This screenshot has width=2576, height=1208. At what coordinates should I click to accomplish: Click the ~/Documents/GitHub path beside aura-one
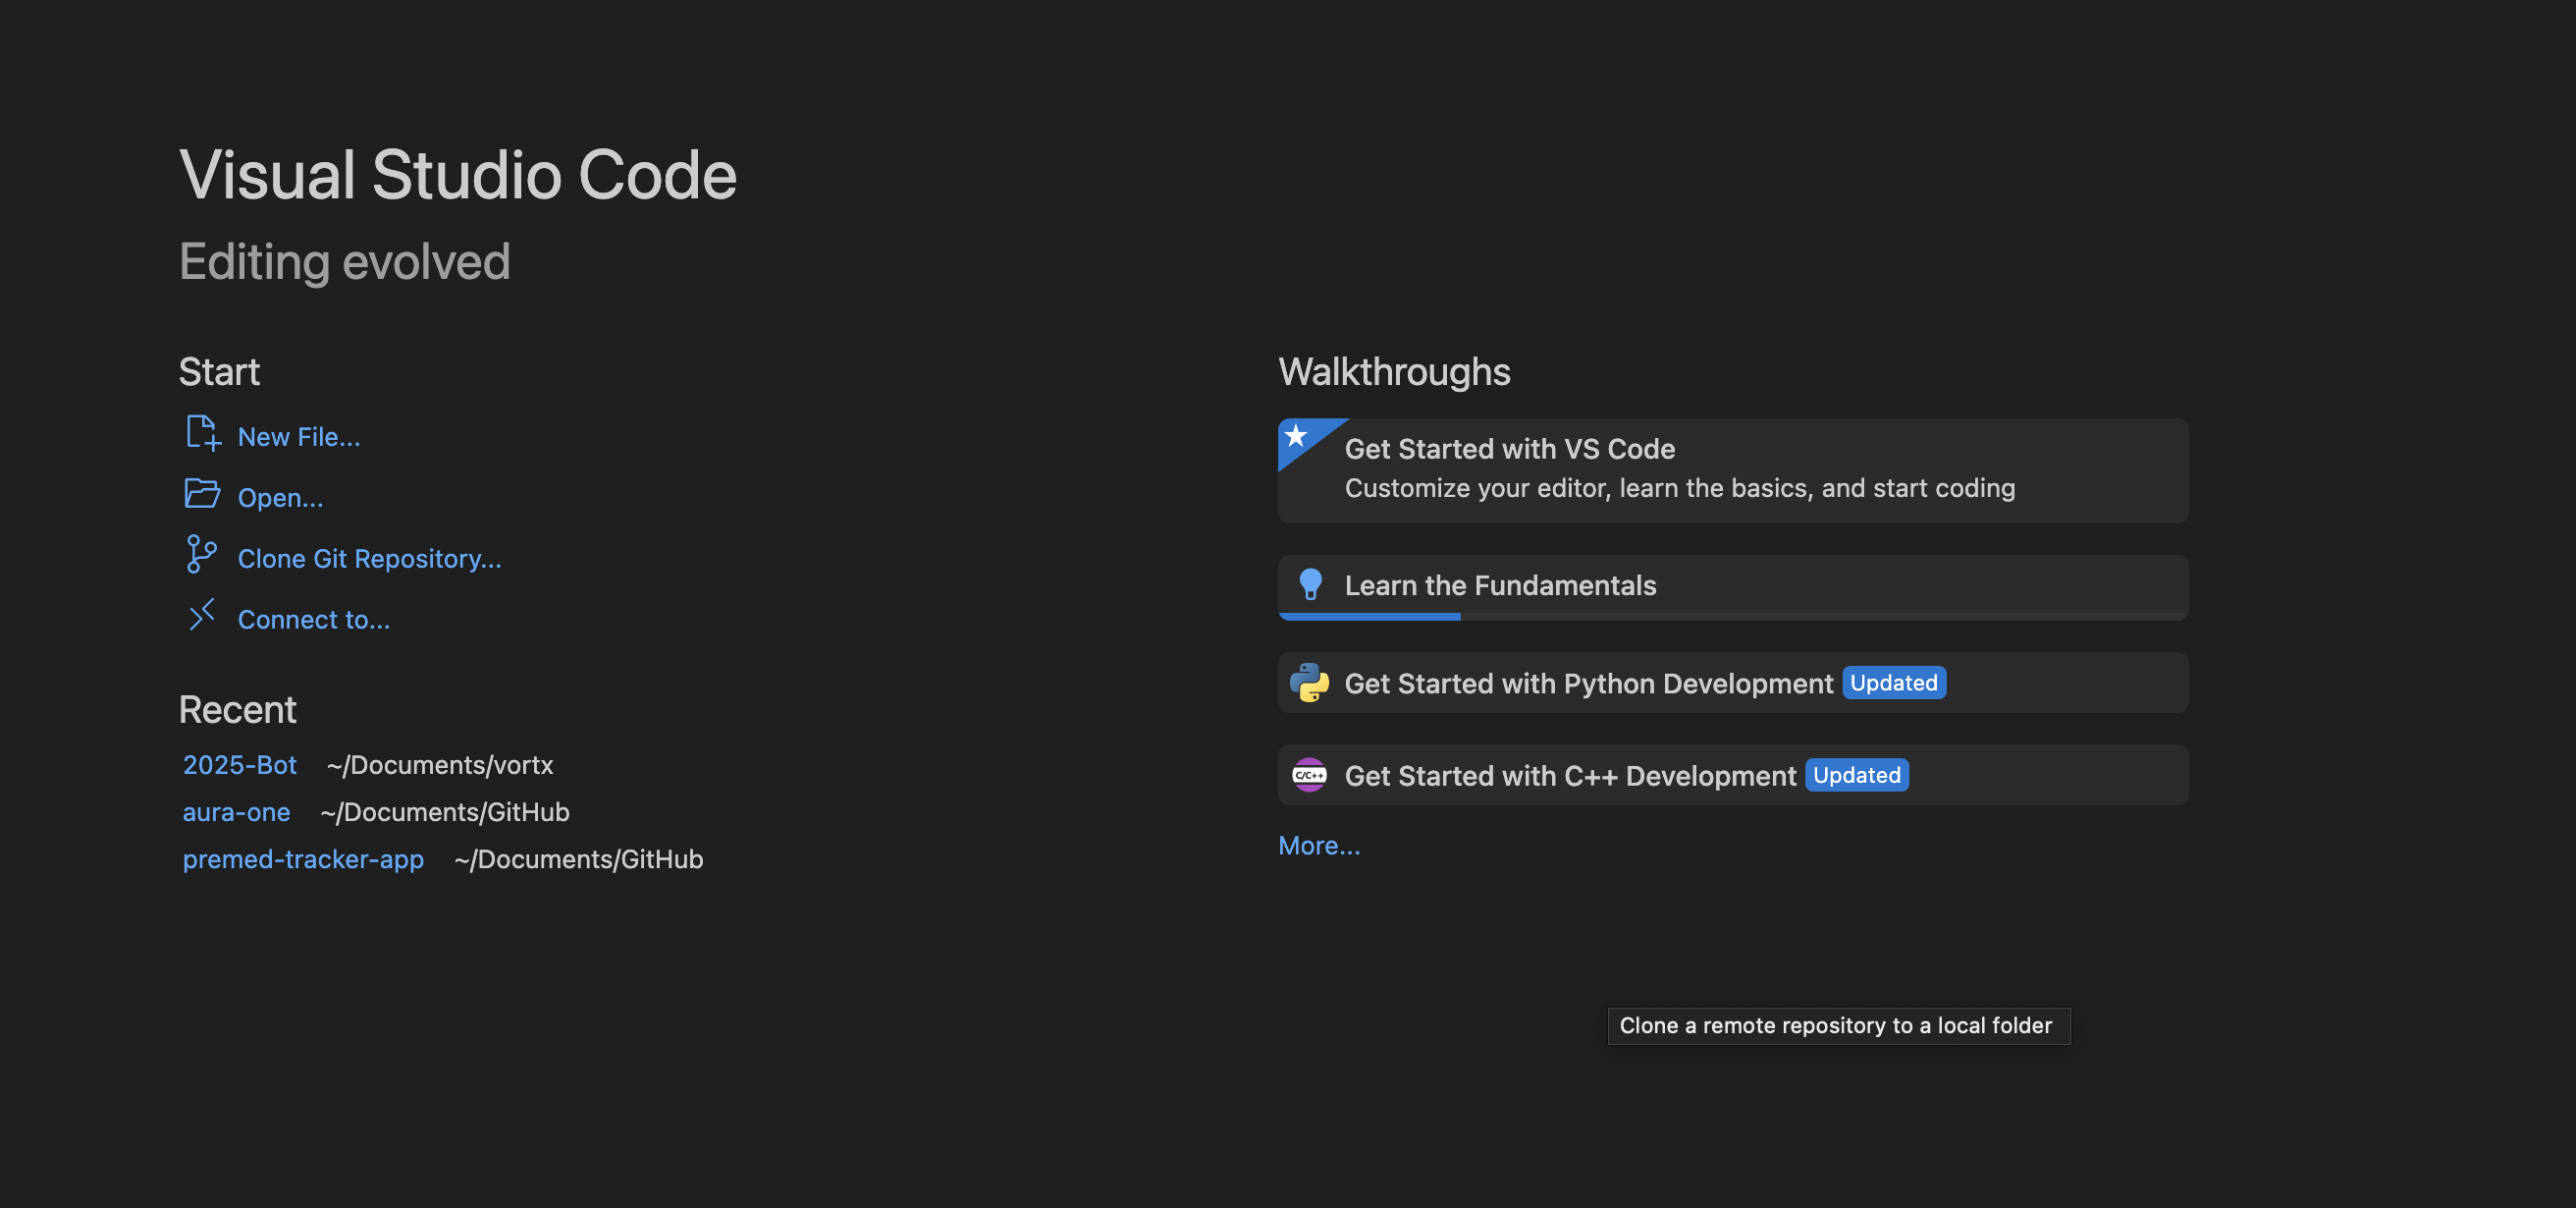click(x=445, y=812)
